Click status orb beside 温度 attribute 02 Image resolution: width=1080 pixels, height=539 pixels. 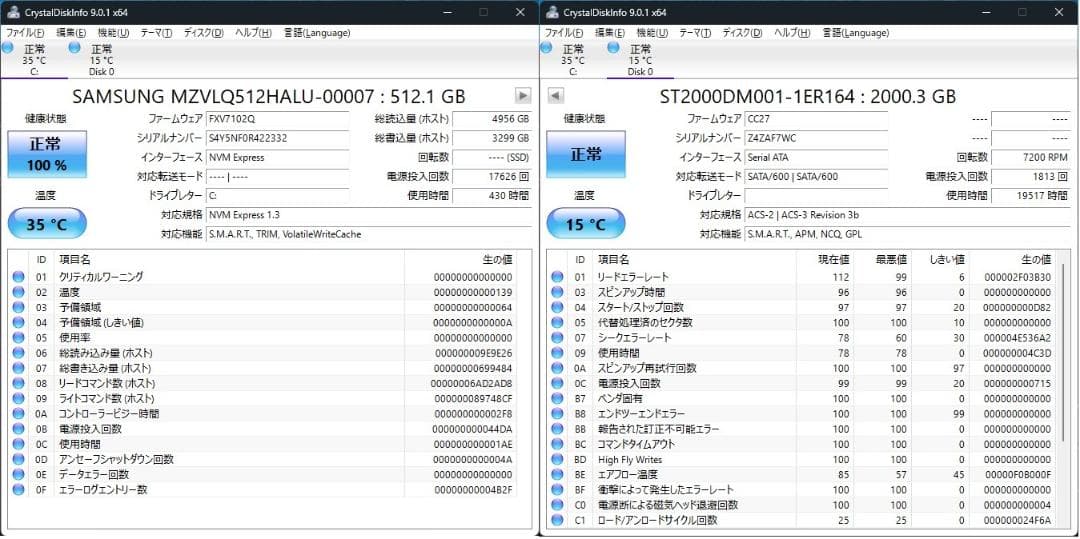[x=18, y=292]
